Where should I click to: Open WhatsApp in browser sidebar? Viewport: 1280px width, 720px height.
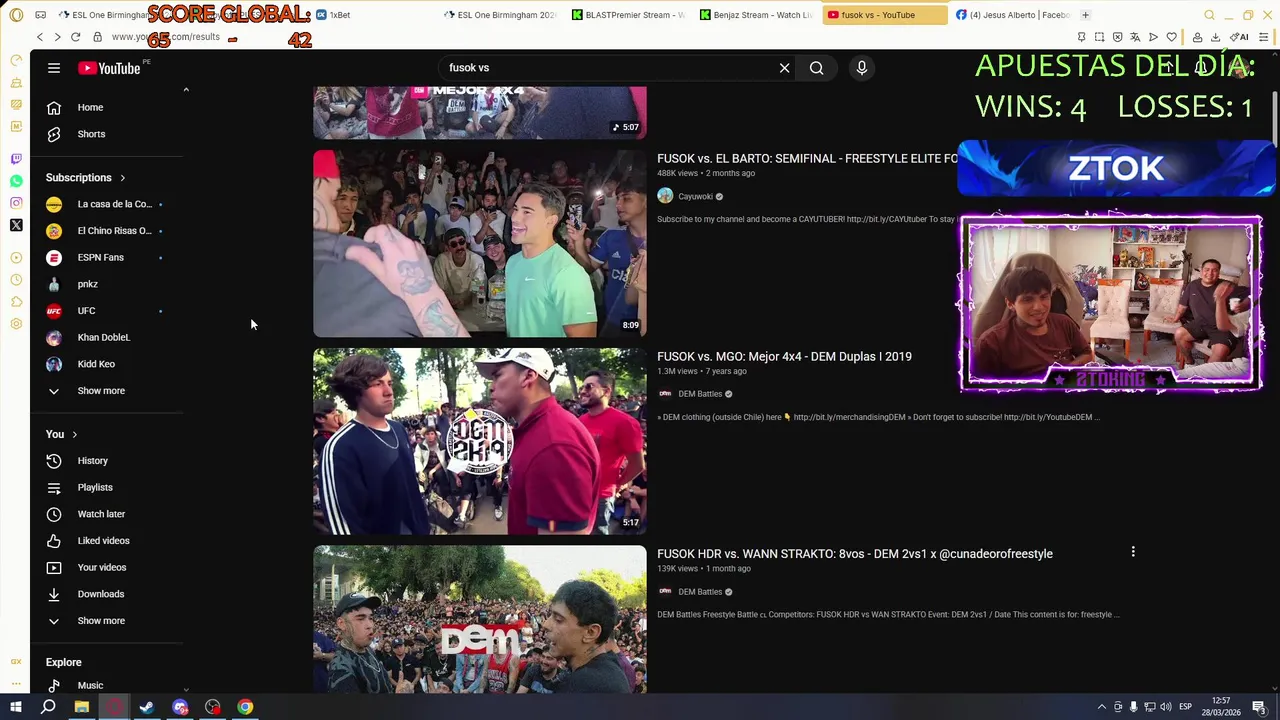tap(16, 181)
